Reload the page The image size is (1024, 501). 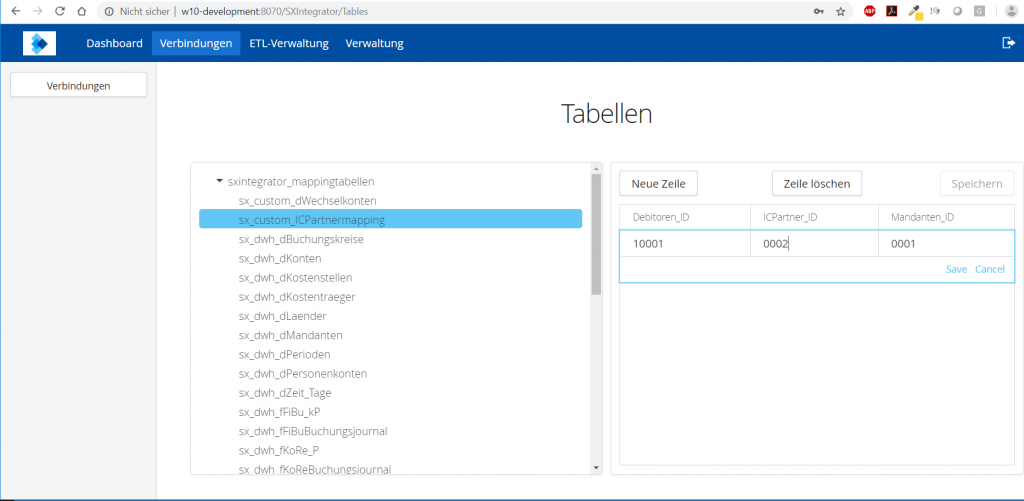[59, 11]
